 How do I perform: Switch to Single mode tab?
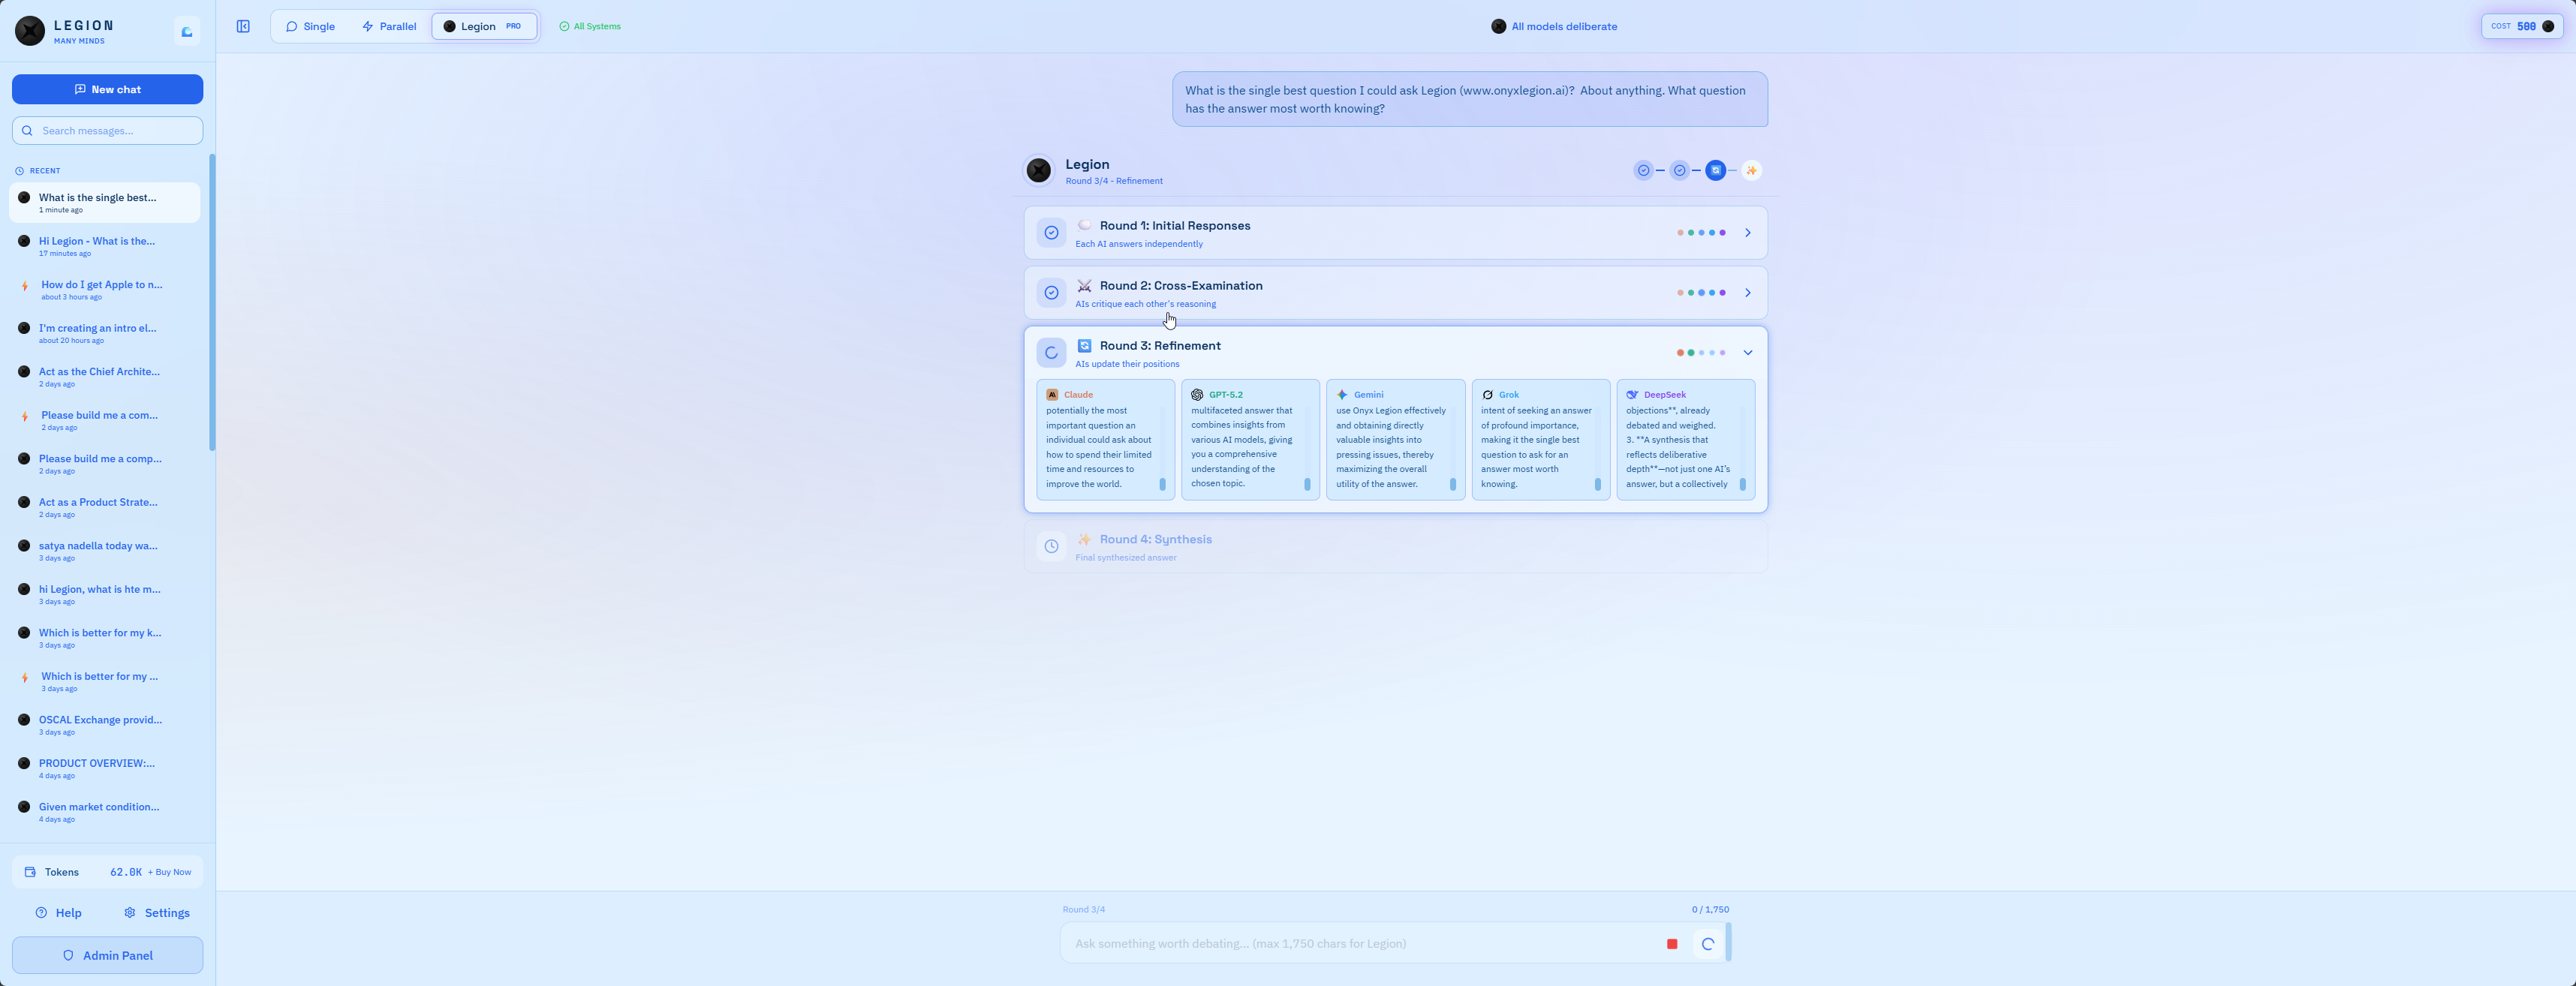coord(310,26)
